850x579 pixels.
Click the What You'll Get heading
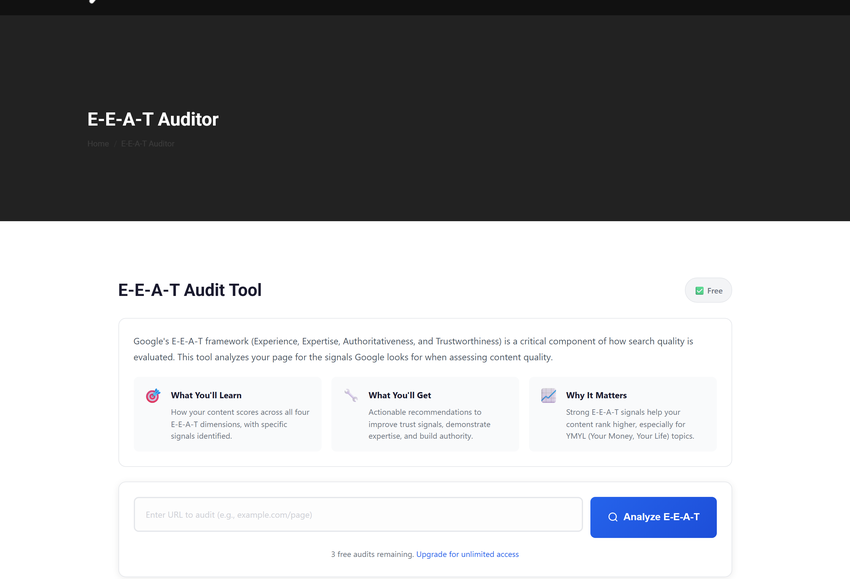[x=400, y=395]
